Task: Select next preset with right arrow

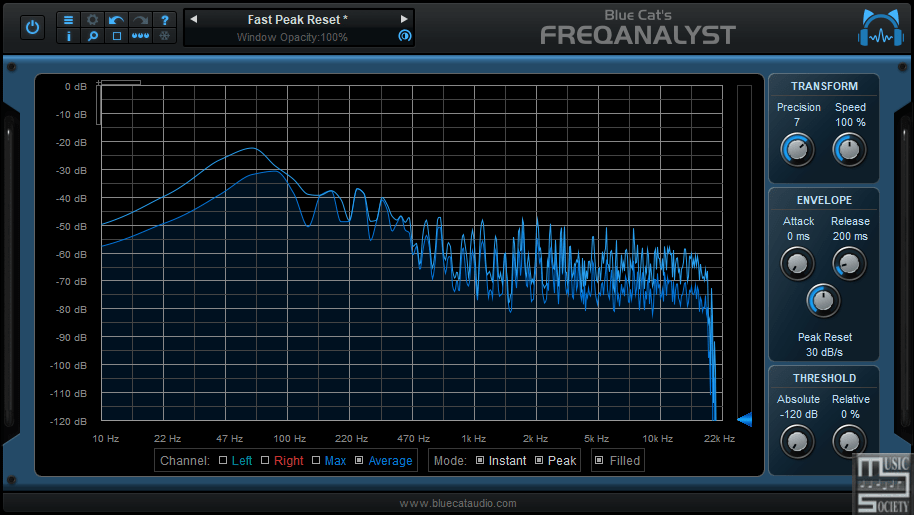Action: tap(404, 19)
